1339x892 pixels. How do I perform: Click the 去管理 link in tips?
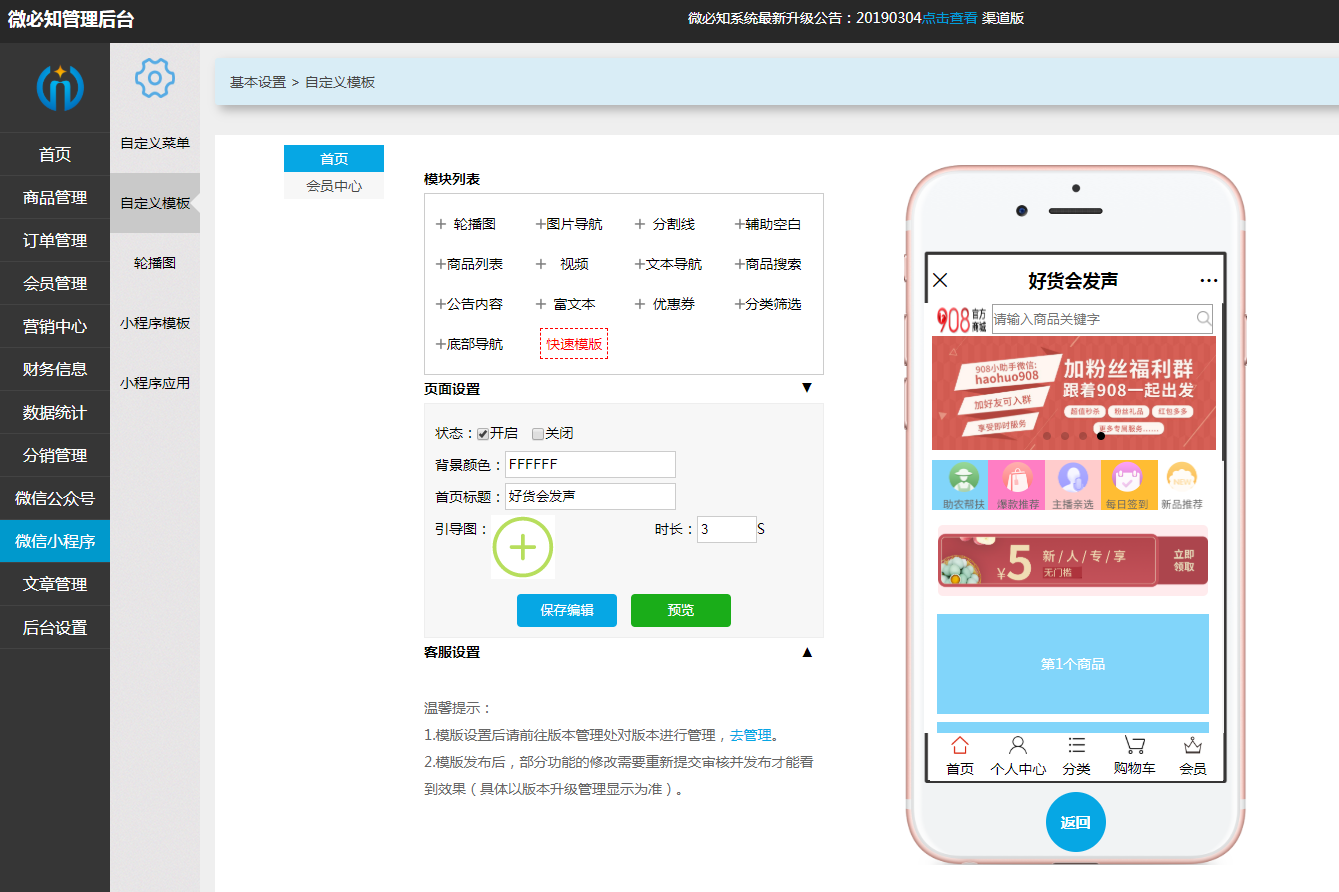[750, 735]
